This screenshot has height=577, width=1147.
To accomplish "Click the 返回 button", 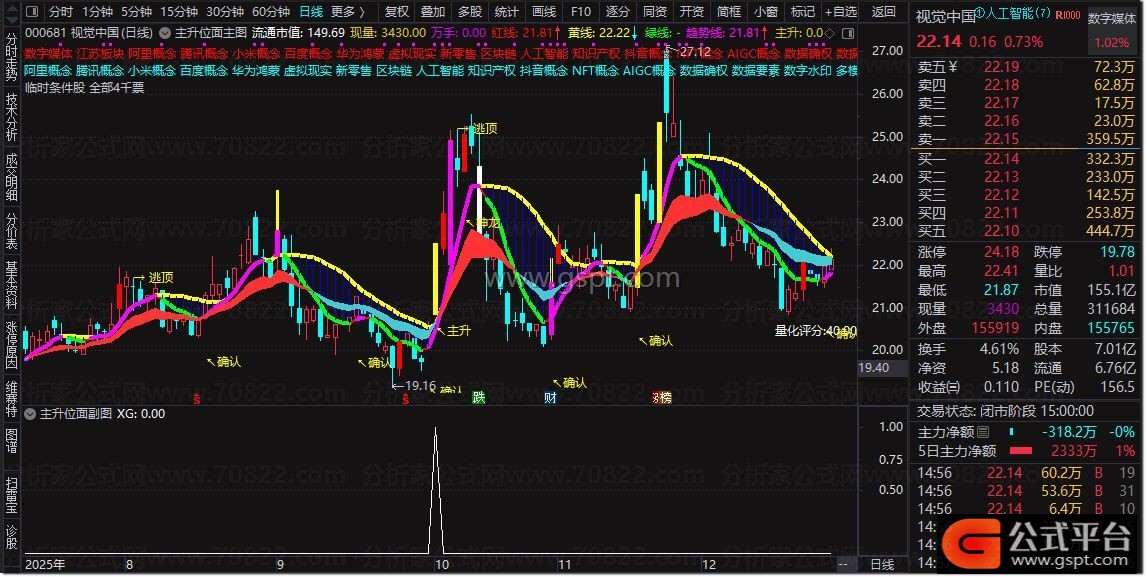I will pyautogui.click(x=884, y=12).
